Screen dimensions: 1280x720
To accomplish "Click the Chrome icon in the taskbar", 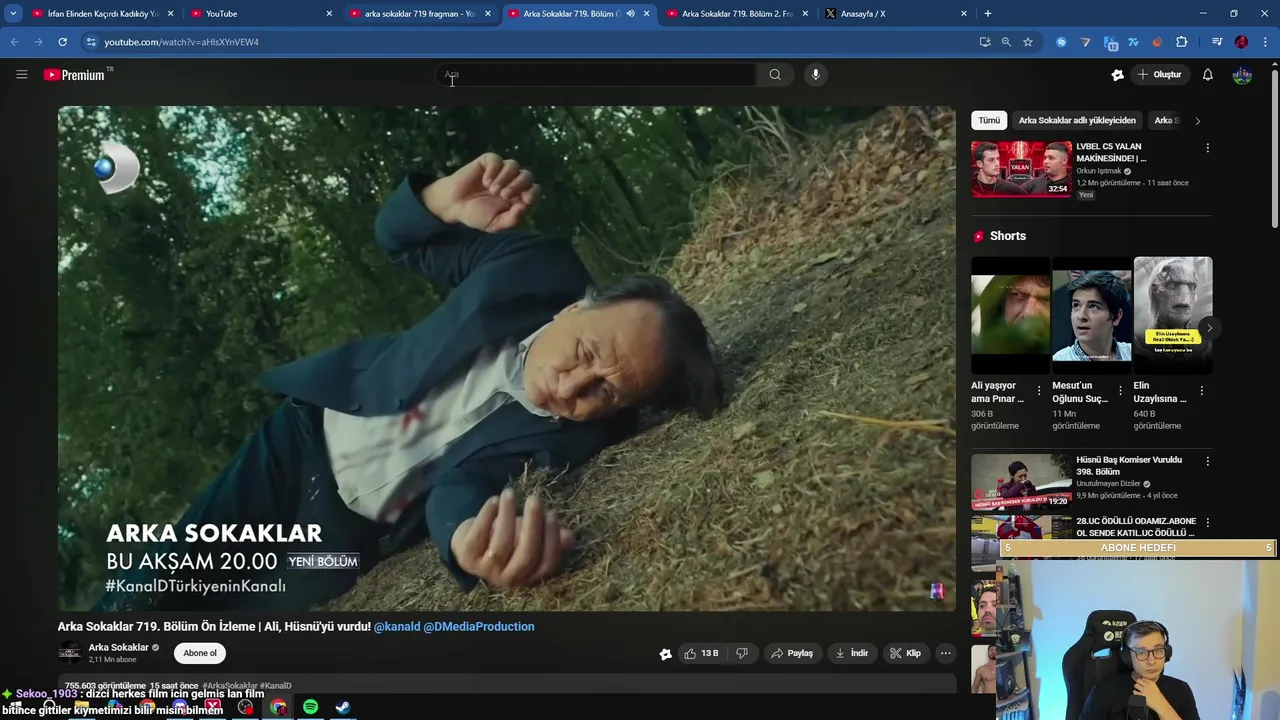I will (278, 707).
